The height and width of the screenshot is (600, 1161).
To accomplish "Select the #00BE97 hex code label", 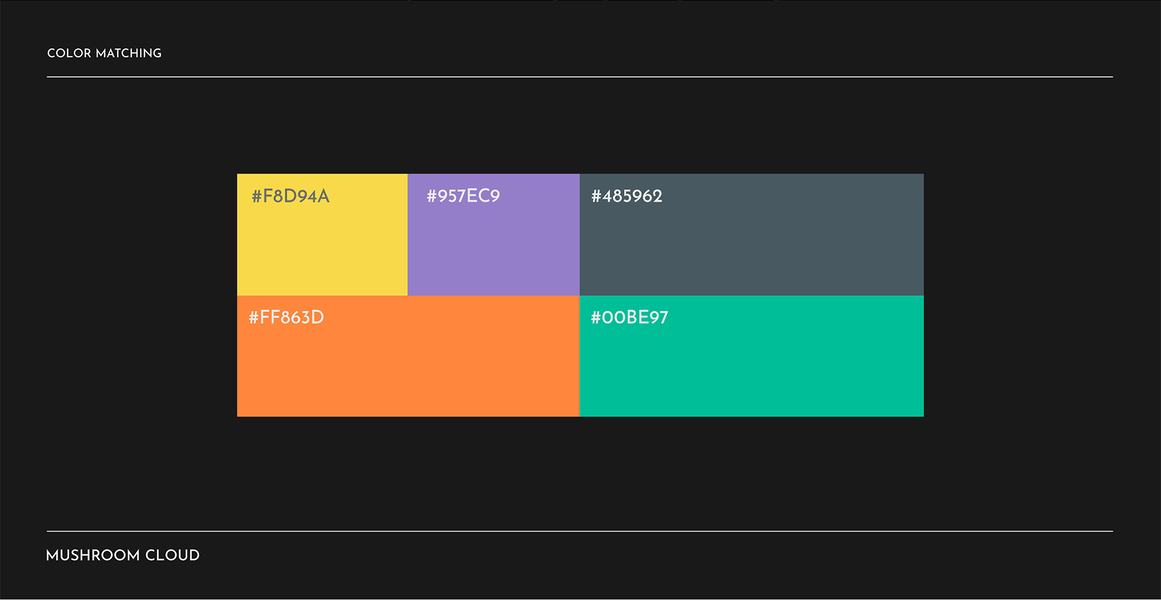I will point(630,318).
